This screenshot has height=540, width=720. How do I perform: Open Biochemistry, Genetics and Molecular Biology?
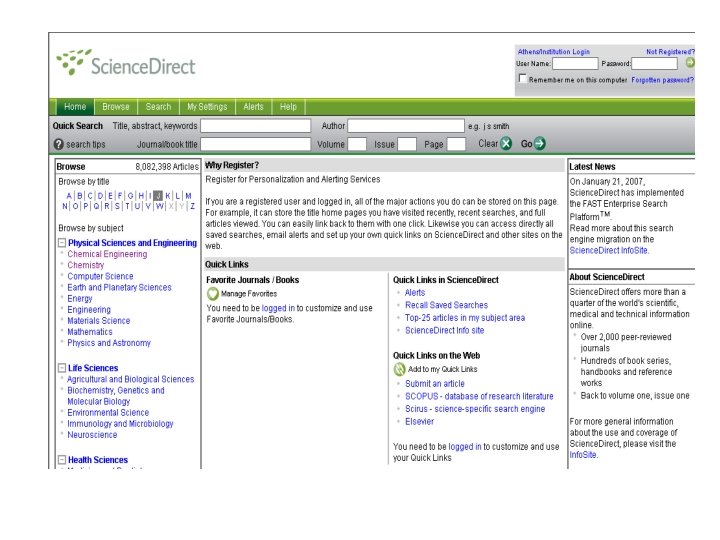(x=116, y=395)
